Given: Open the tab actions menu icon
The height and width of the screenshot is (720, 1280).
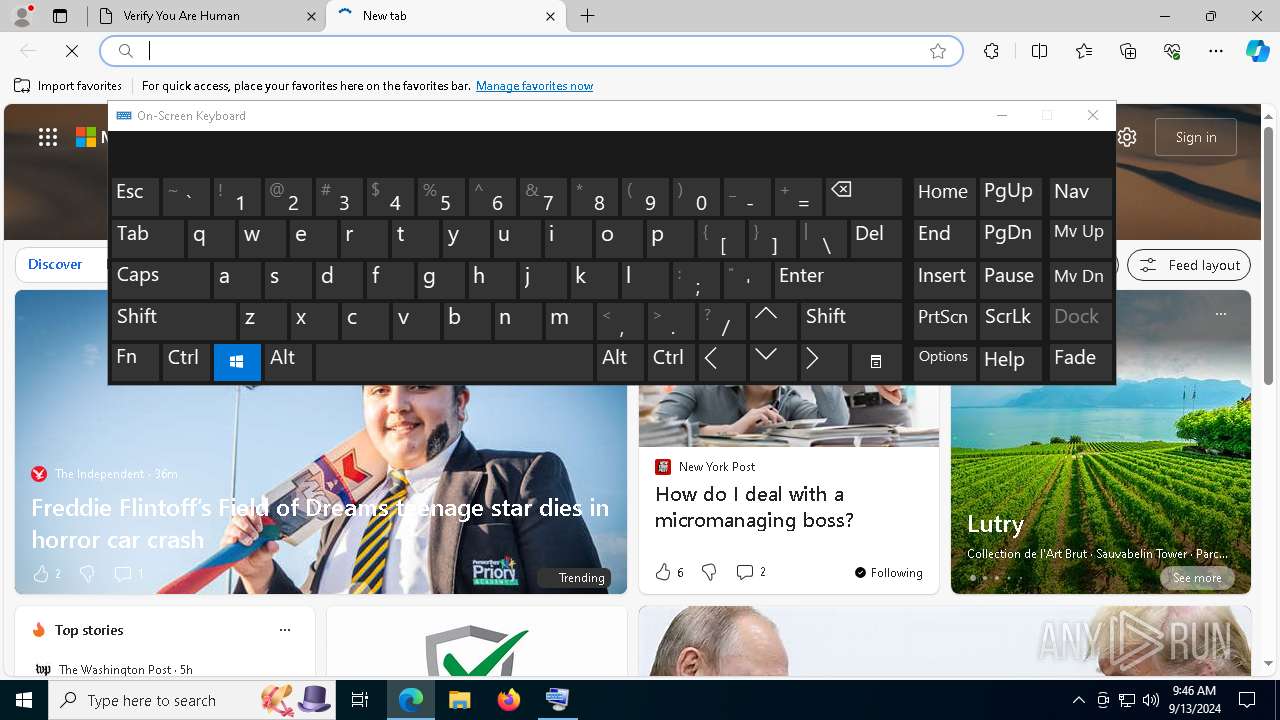Looking at the screenshot, I should [x=60, y=16].
